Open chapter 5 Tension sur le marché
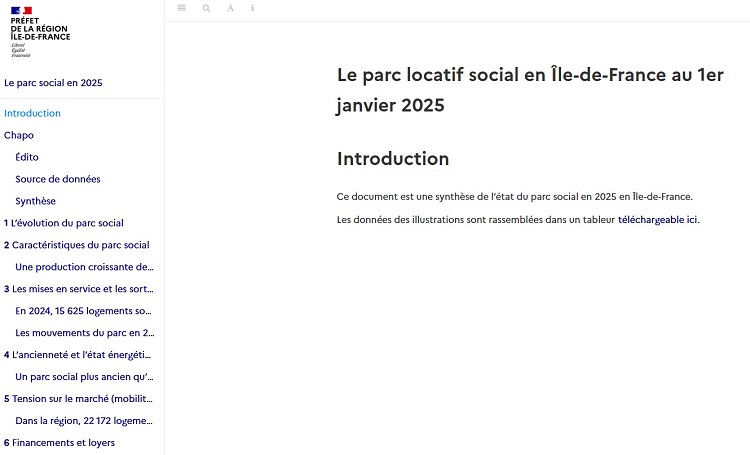 click(x=79, y=399)
